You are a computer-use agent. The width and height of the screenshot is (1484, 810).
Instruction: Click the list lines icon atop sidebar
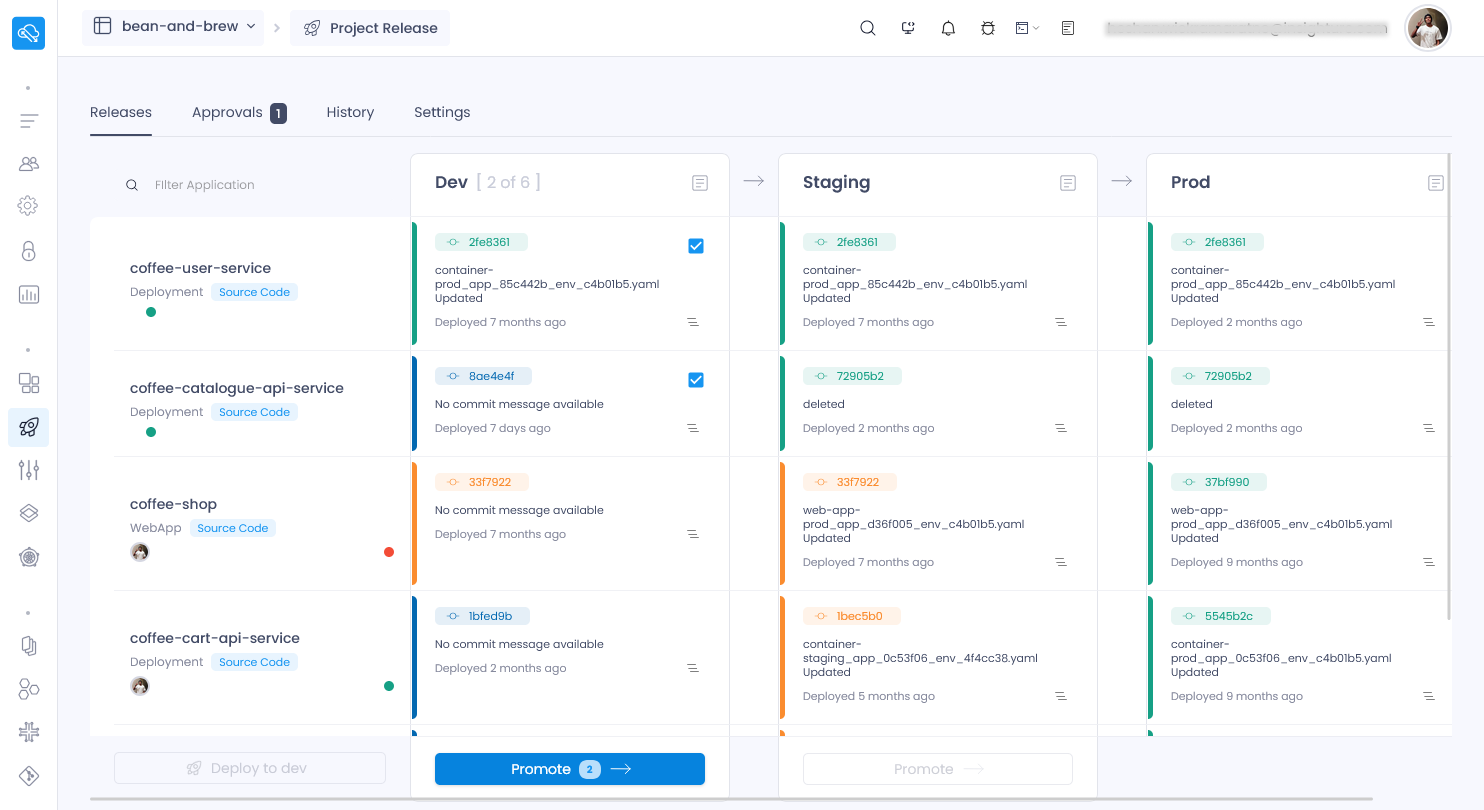click(29, 121)
